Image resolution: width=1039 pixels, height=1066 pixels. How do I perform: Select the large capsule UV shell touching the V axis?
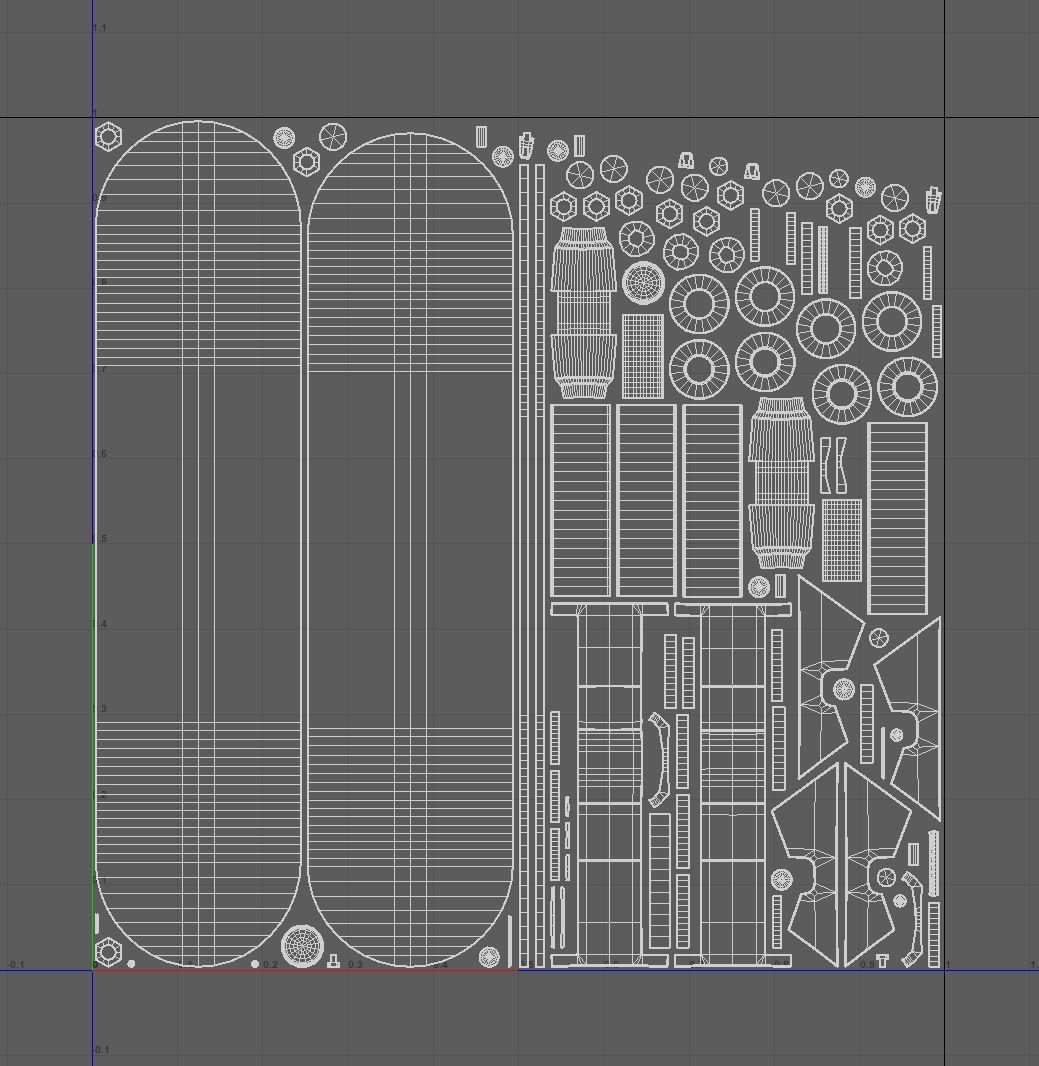click(x=198, y=544)
